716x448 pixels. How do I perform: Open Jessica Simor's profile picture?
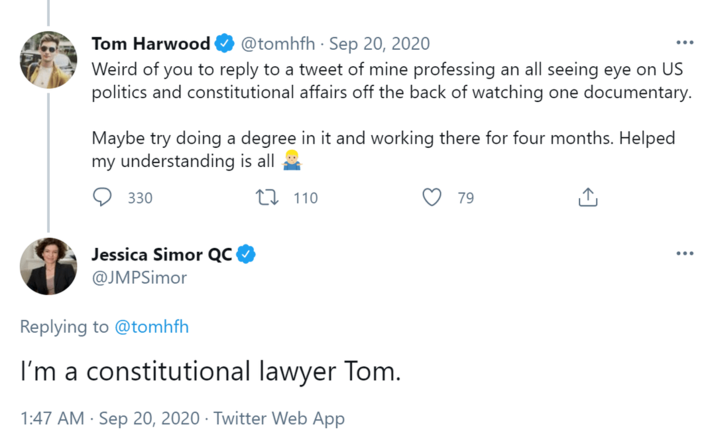[x=49, y=267]
